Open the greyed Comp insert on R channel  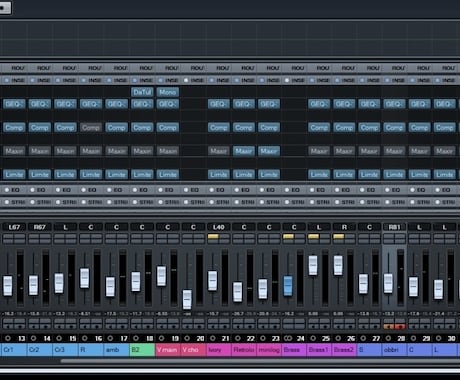91,127
